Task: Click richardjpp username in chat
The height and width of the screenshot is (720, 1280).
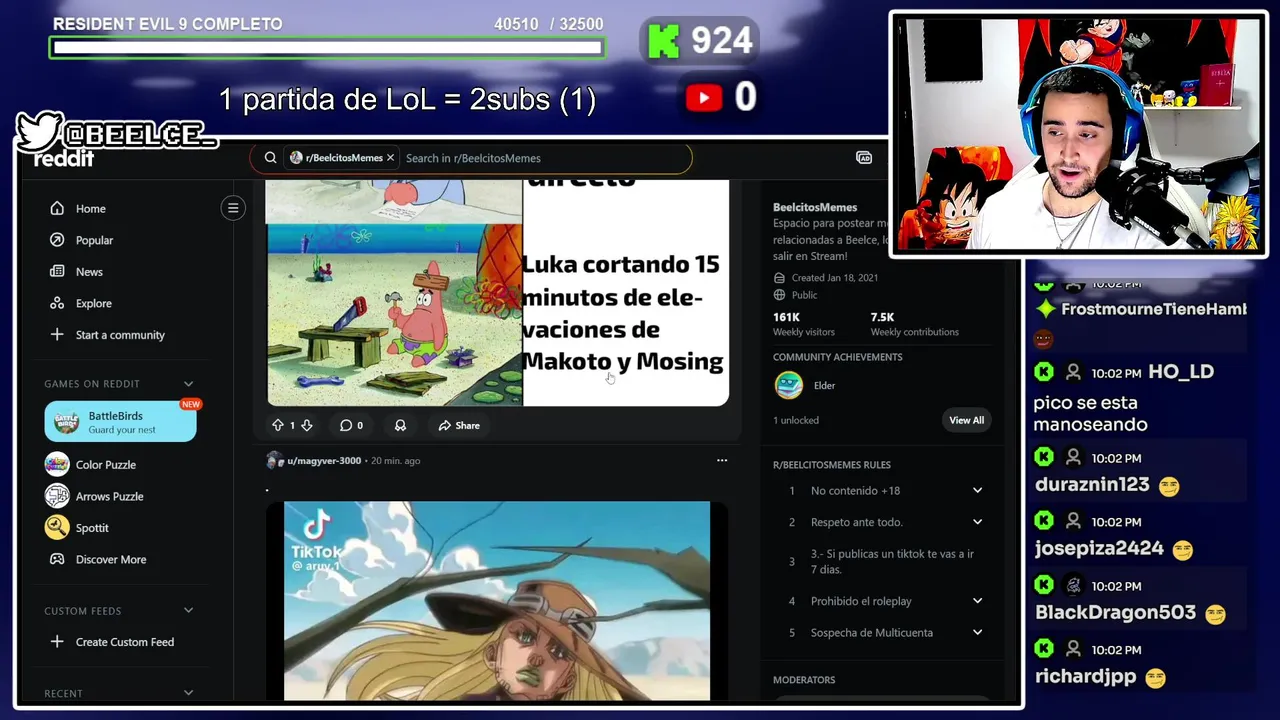Action: [1085, 676]
